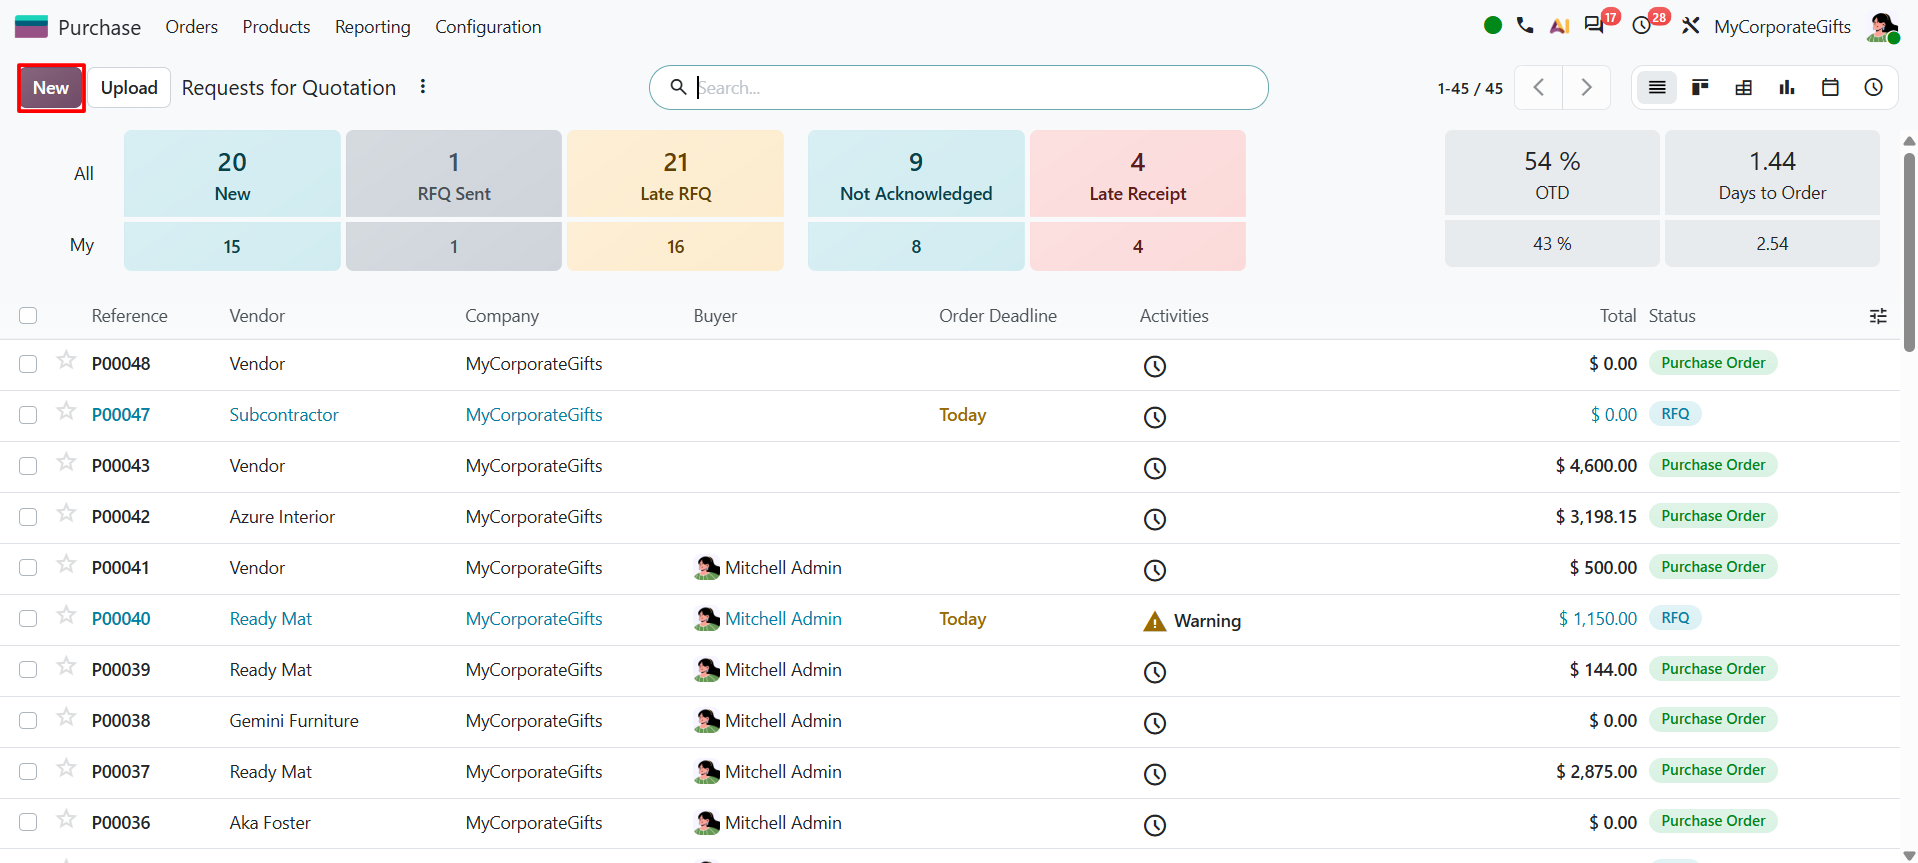This screenshot has height=863, width=1918.
Task: Click the New button
Action: [51, 88]
